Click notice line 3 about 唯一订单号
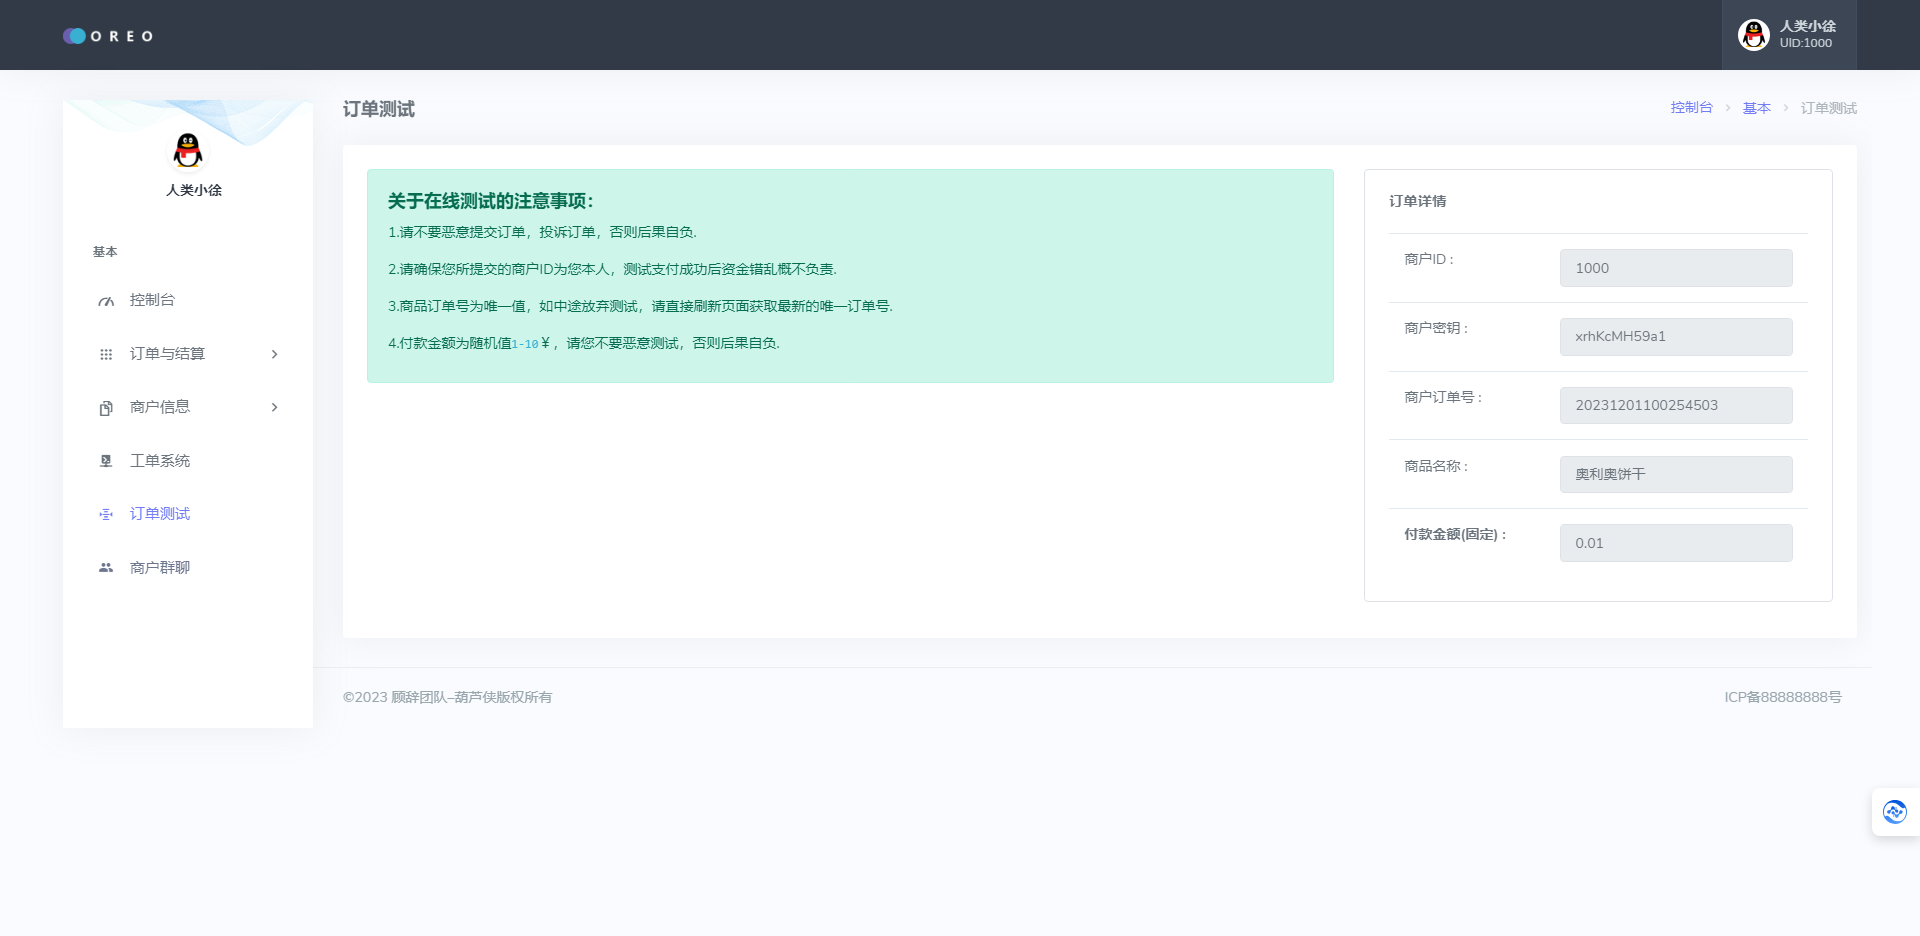 pos(640,306)
